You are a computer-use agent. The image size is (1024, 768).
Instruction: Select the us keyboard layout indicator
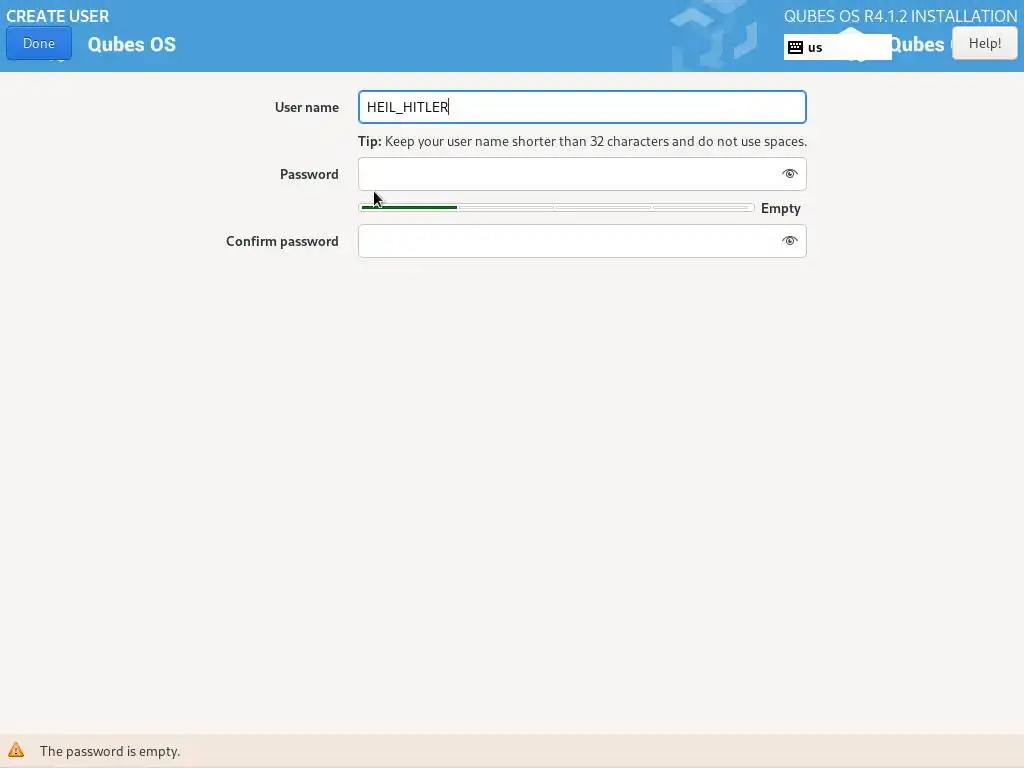(837, 47)
